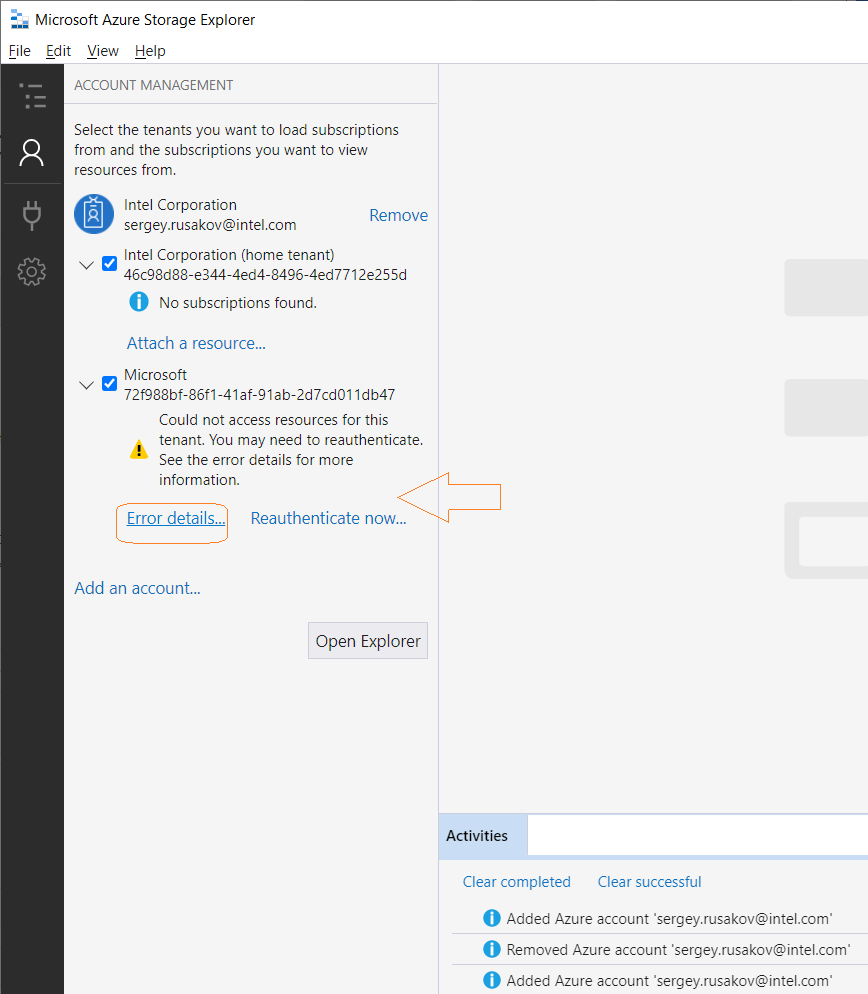Image resolution: width=868 pixels, height=994 pixels.
Task: Select the Account Management person icon
Action: point(32,153)
